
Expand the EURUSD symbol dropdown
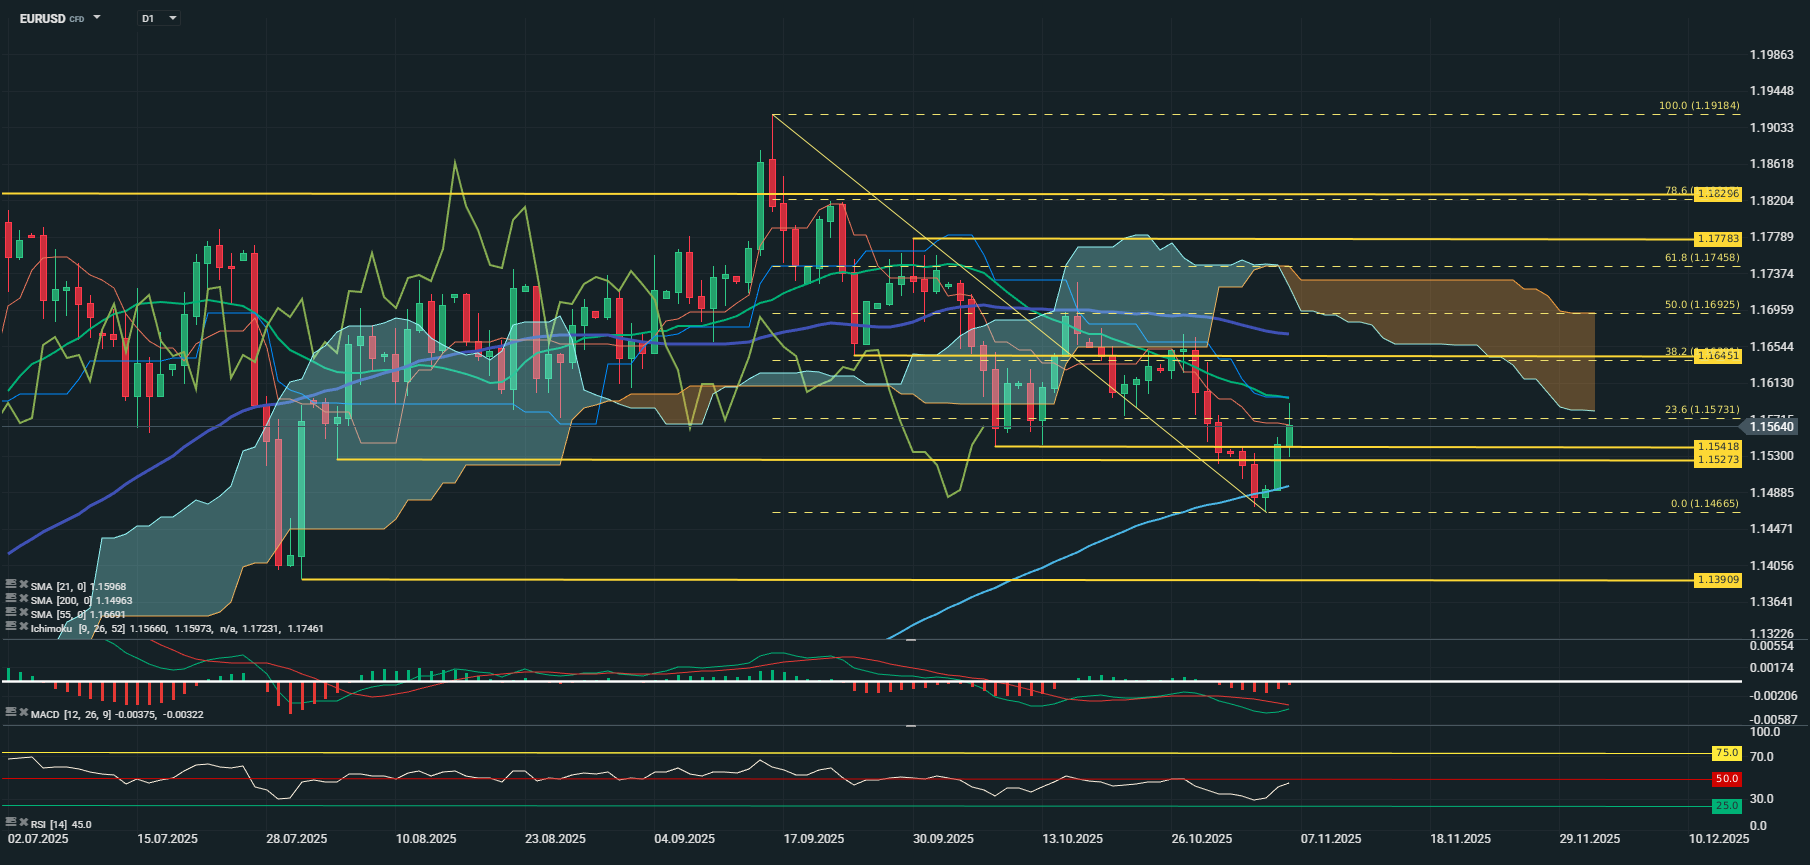click(96, 18)
